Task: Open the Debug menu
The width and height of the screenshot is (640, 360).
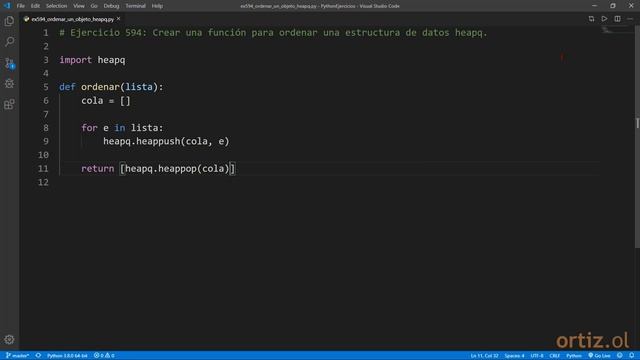Action: pos(111,6)
